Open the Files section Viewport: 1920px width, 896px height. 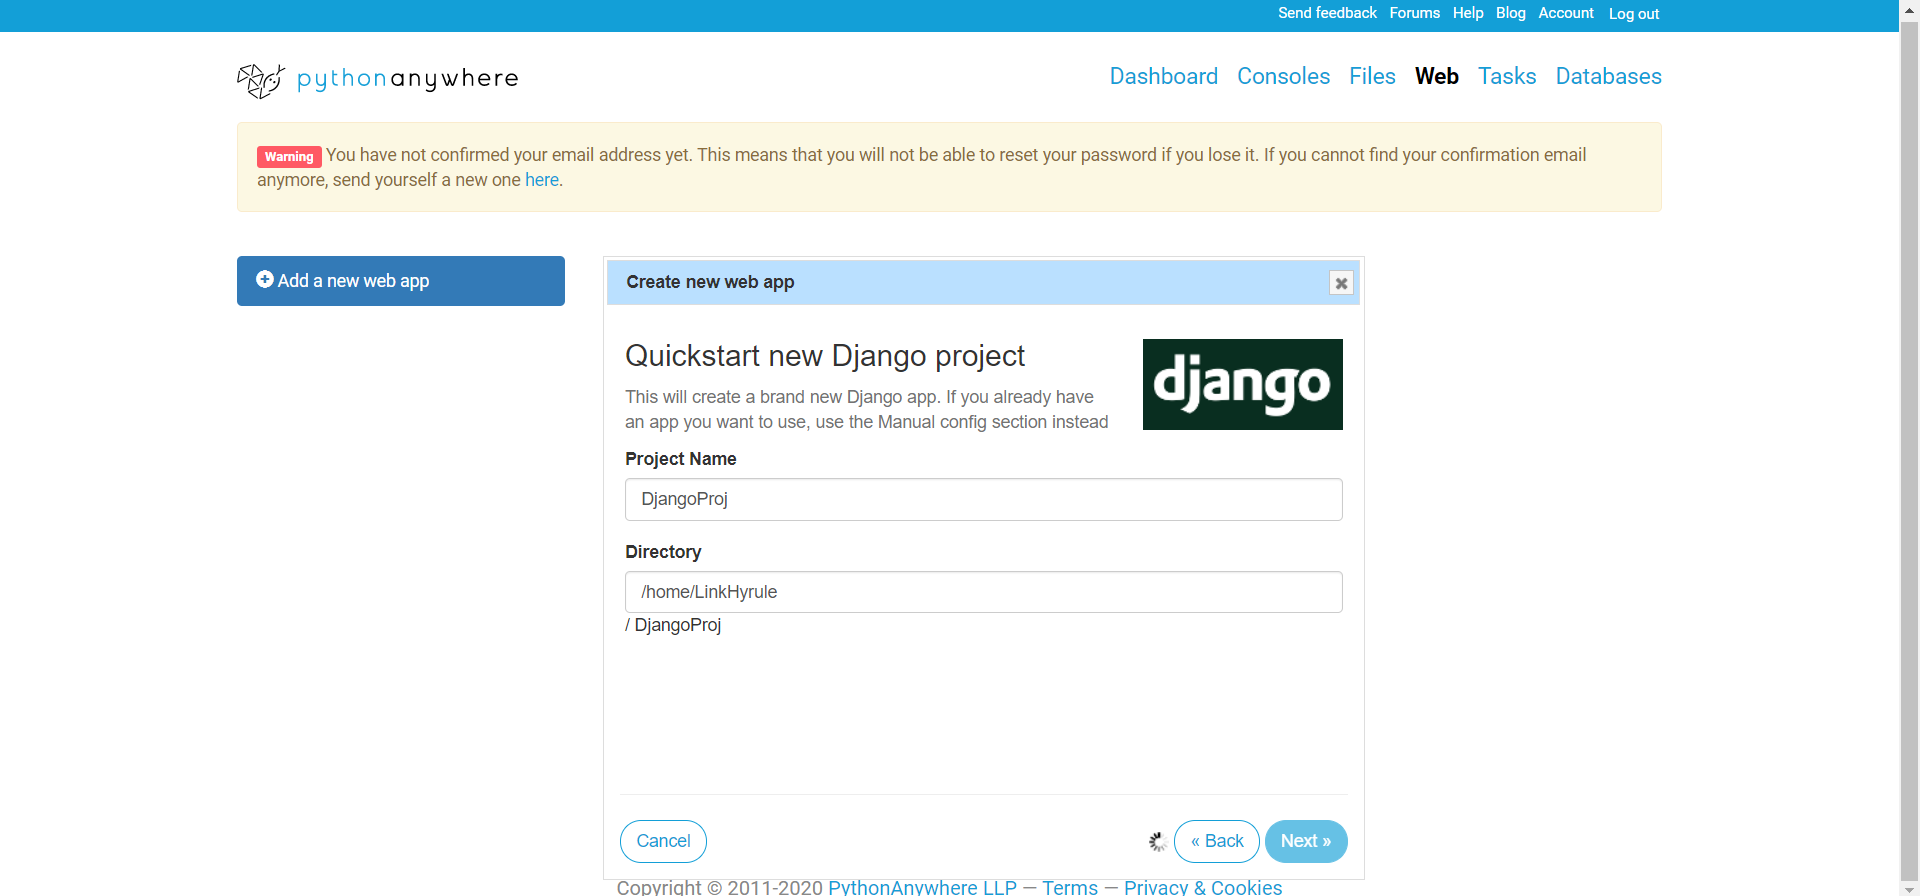click(1372, 76)
